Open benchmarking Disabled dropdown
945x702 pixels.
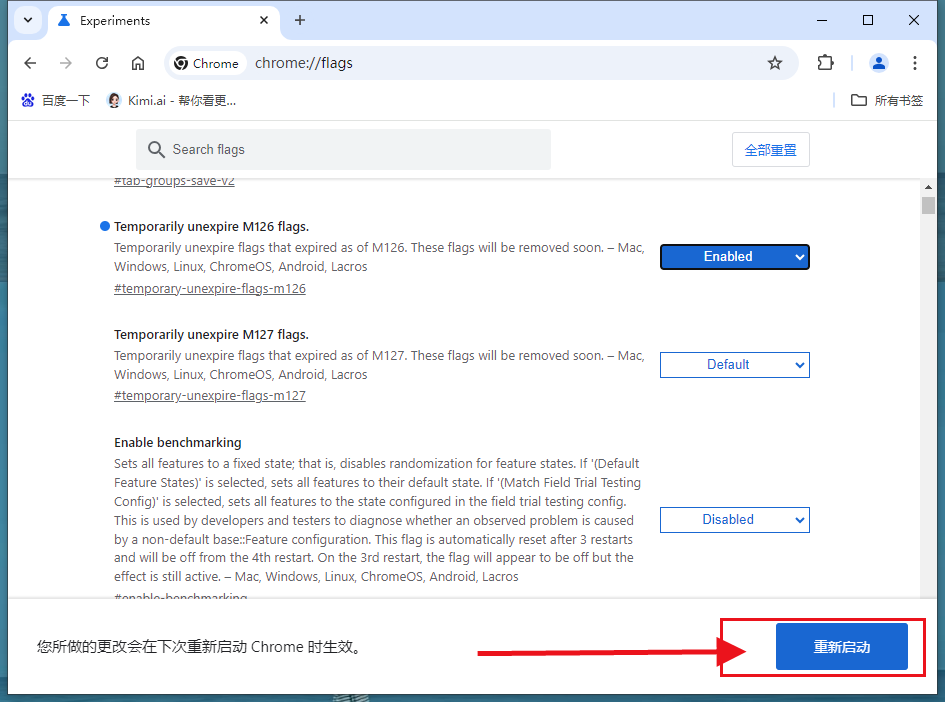734,519
